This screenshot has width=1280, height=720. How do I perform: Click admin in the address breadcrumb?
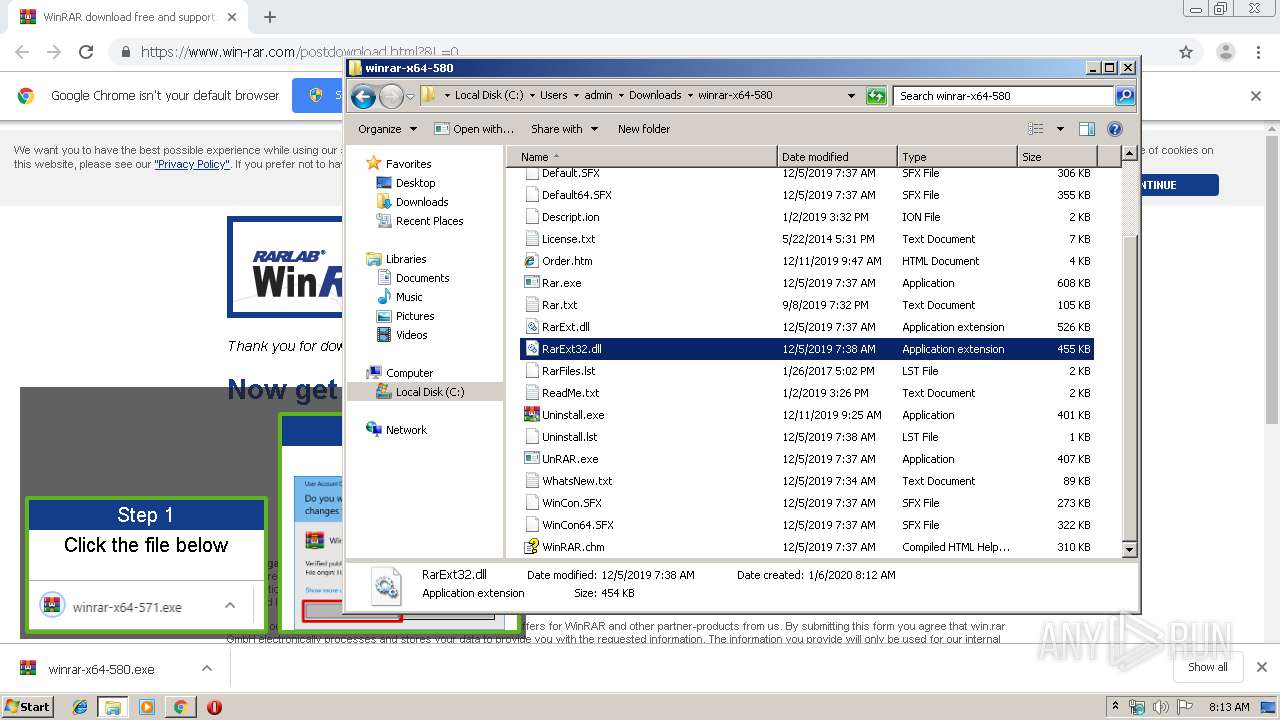click(x=598, y=96)
